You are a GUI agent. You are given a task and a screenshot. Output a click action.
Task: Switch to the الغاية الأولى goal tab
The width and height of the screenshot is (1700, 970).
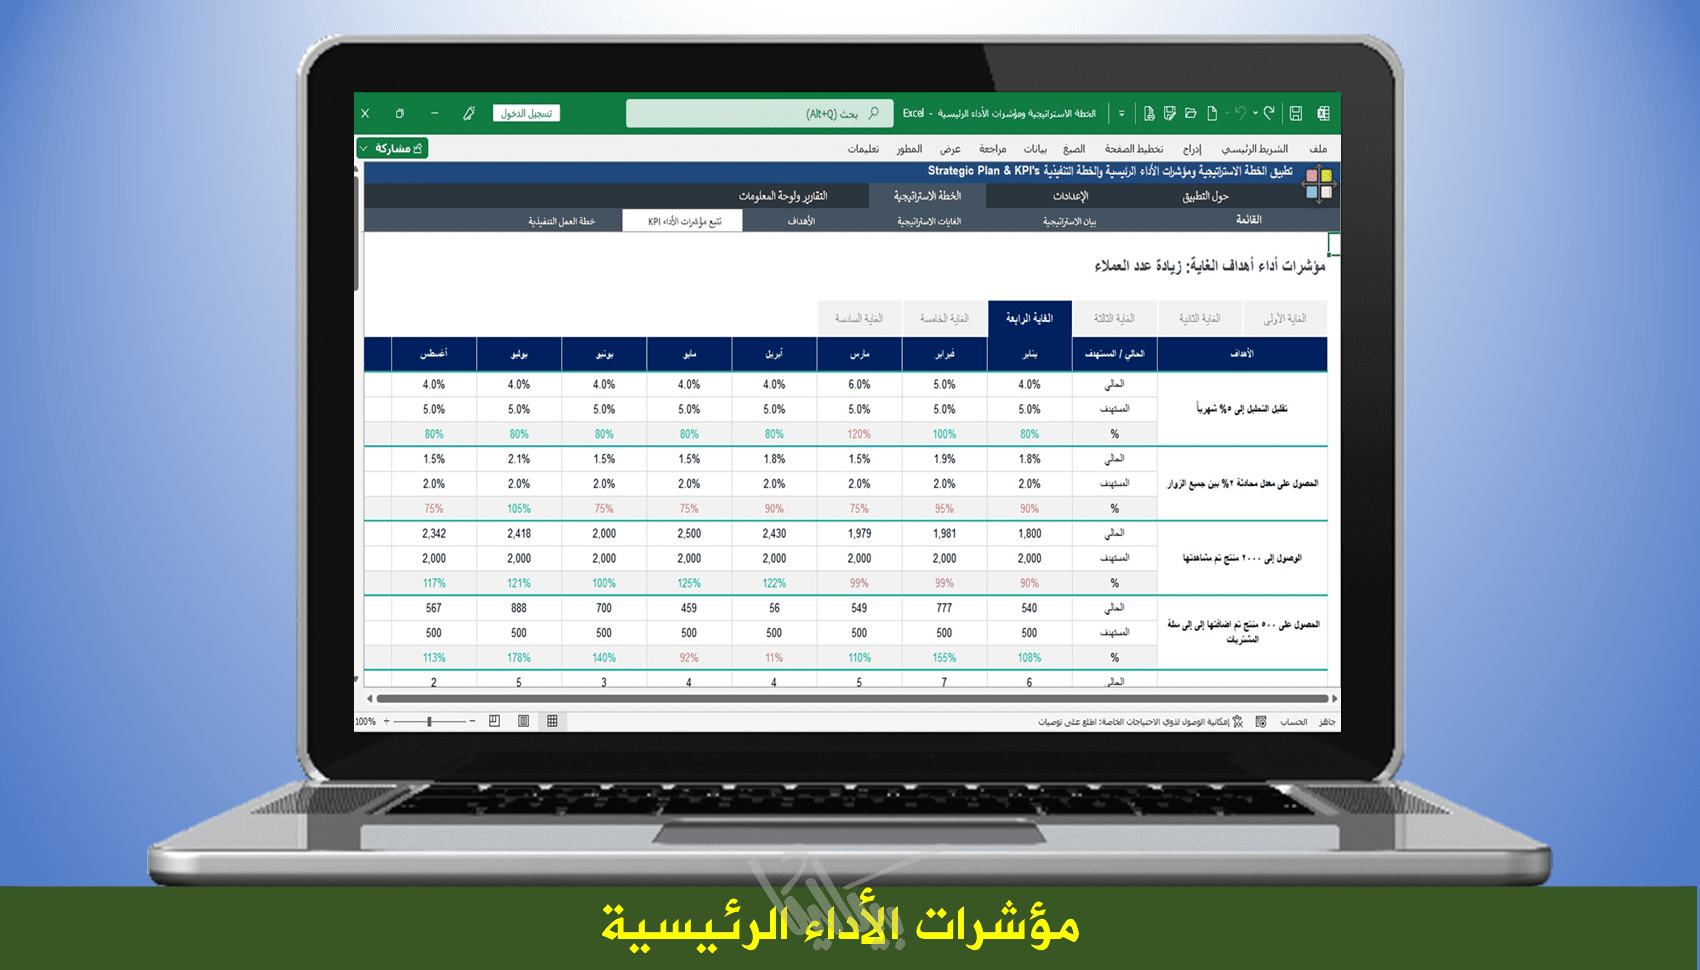[x=1284, y=318]
